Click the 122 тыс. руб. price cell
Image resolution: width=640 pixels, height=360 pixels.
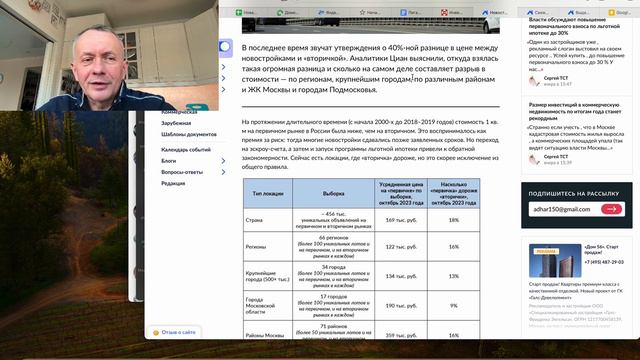(x=401, y=247)
